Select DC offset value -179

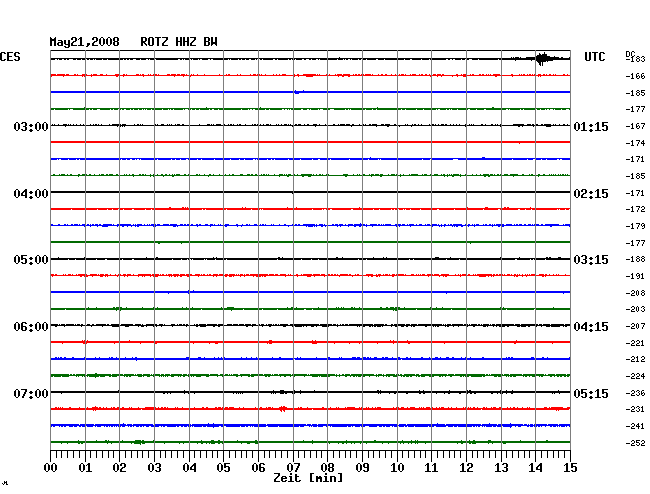(x=635, y=226)
